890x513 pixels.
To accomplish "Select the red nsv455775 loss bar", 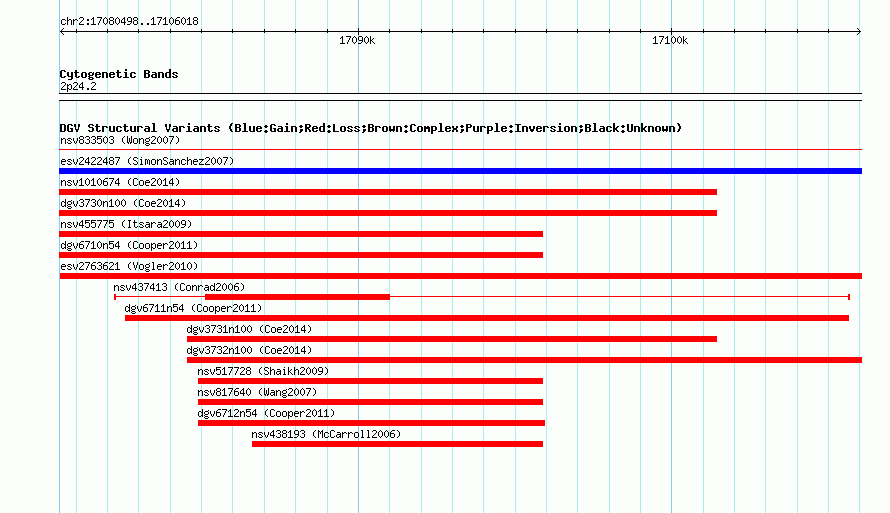I will (301, 234).
